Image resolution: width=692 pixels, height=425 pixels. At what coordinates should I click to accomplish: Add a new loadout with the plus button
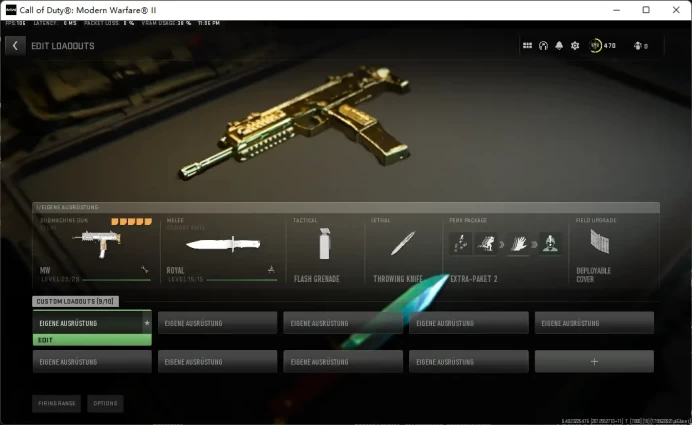(x=594, y=361)
